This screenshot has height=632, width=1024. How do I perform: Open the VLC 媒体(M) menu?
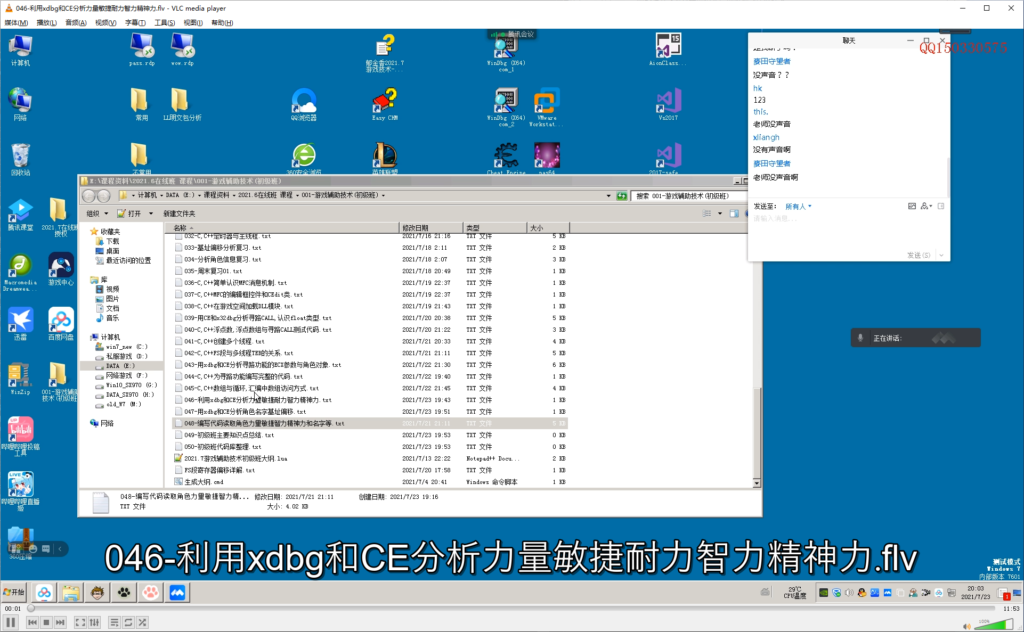point(16,23)
